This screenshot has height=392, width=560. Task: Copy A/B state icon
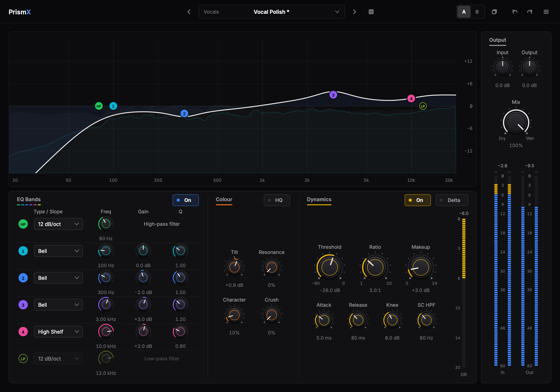coord(494,12)
